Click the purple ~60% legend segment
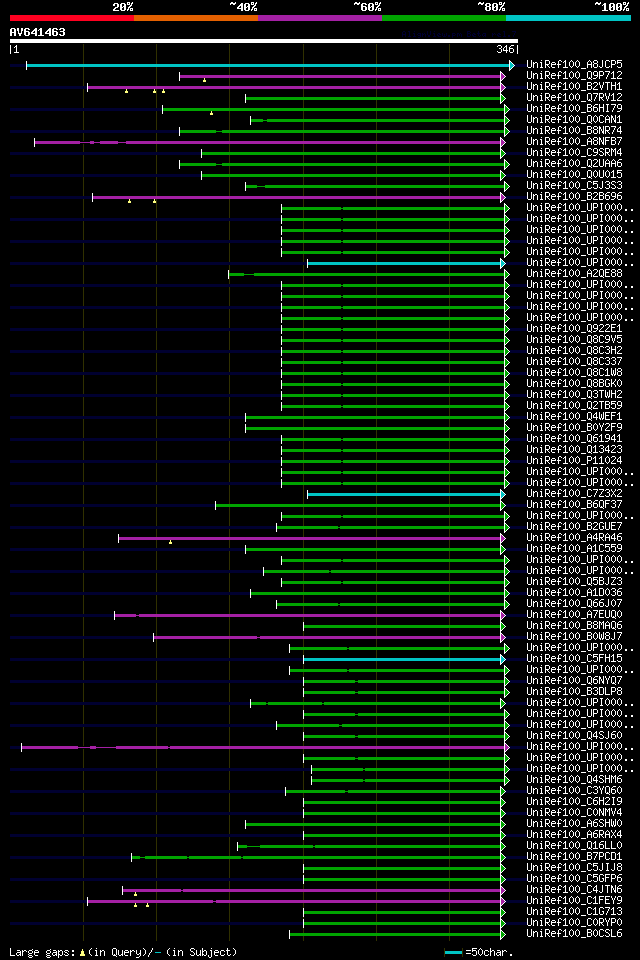This screenshot has width=640, height=960. (x=320, y=18)
